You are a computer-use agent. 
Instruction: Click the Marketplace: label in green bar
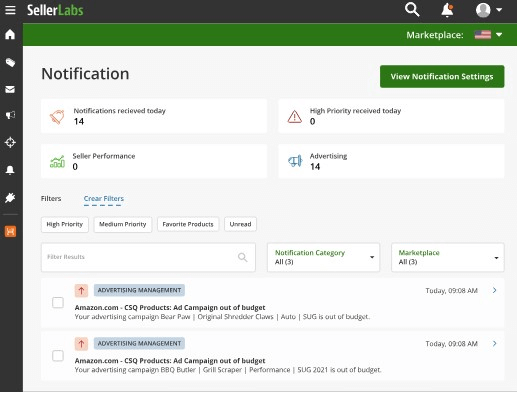point(435,35)
